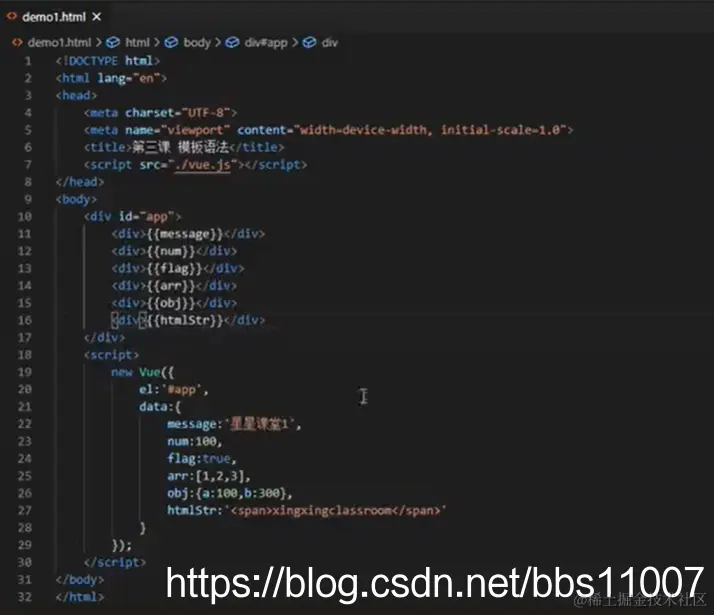Viewport: 714px width, 615px height.
Task: Click the cube icon before body in the breadcrumb
Action: (x=171, y=42)
